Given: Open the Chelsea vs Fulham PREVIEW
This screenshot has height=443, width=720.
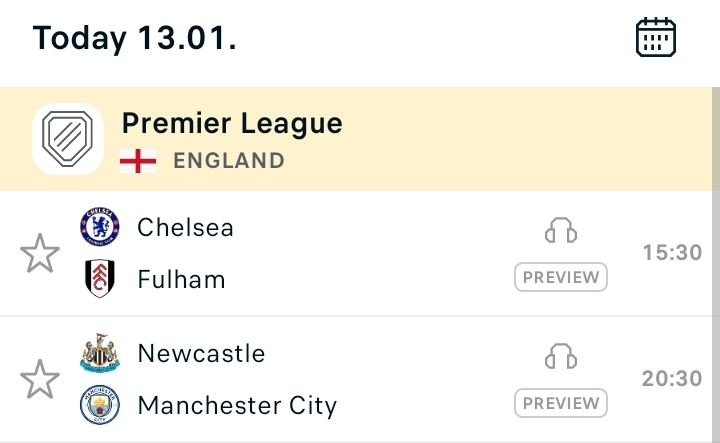Looking at the screenshot, I should point(561,277).
